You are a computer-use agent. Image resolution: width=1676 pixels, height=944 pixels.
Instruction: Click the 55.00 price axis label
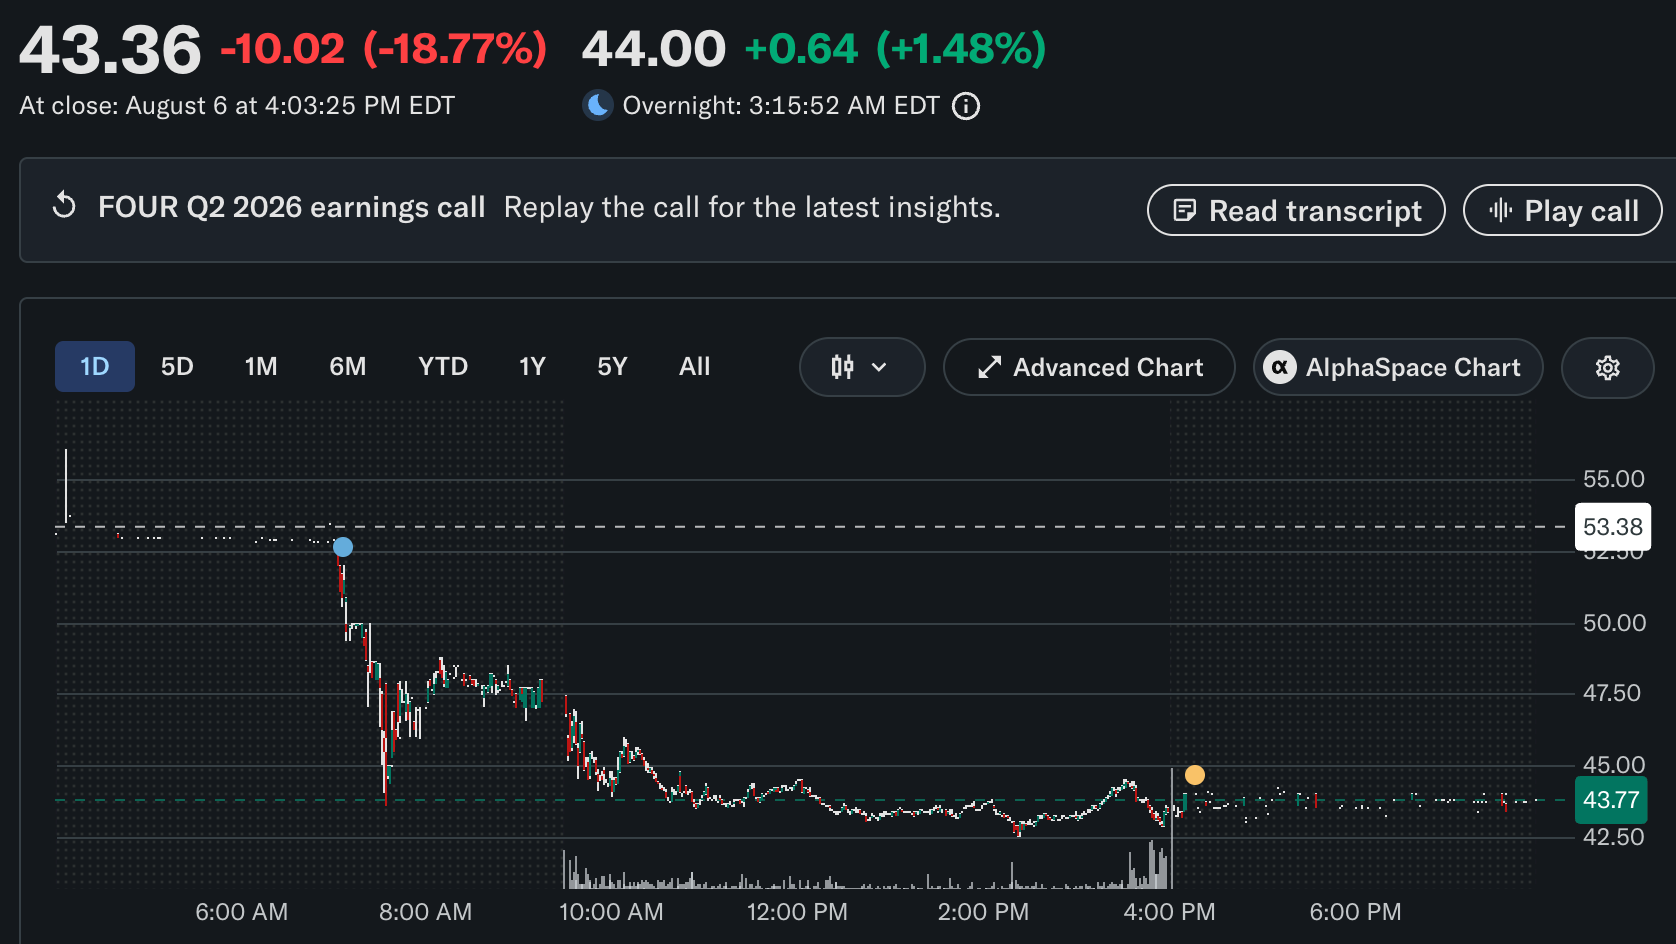pos(1614,479)
